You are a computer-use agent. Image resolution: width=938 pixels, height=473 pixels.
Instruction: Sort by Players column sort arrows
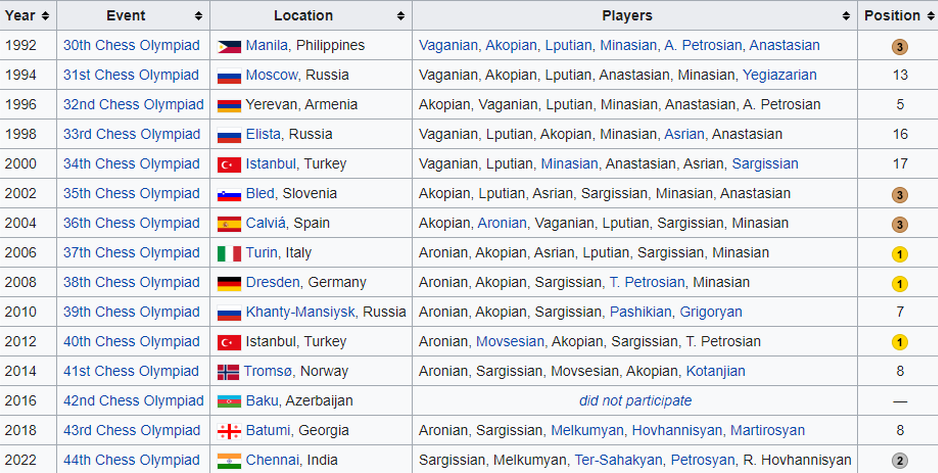pos(846,16)
